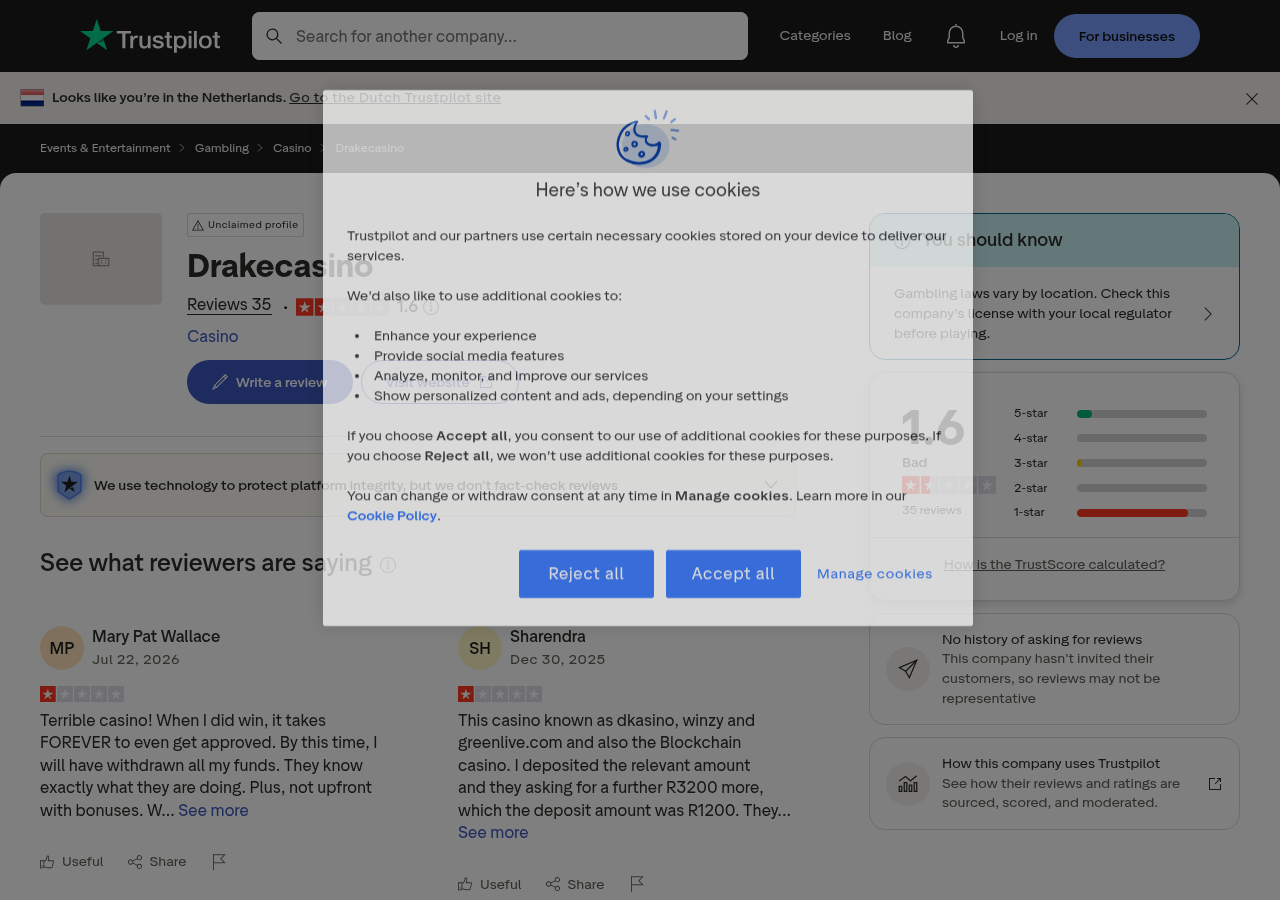1280x900 pixels.
Task: Go to Events & Entertainment breadcrumb
Action: [105, 148]
